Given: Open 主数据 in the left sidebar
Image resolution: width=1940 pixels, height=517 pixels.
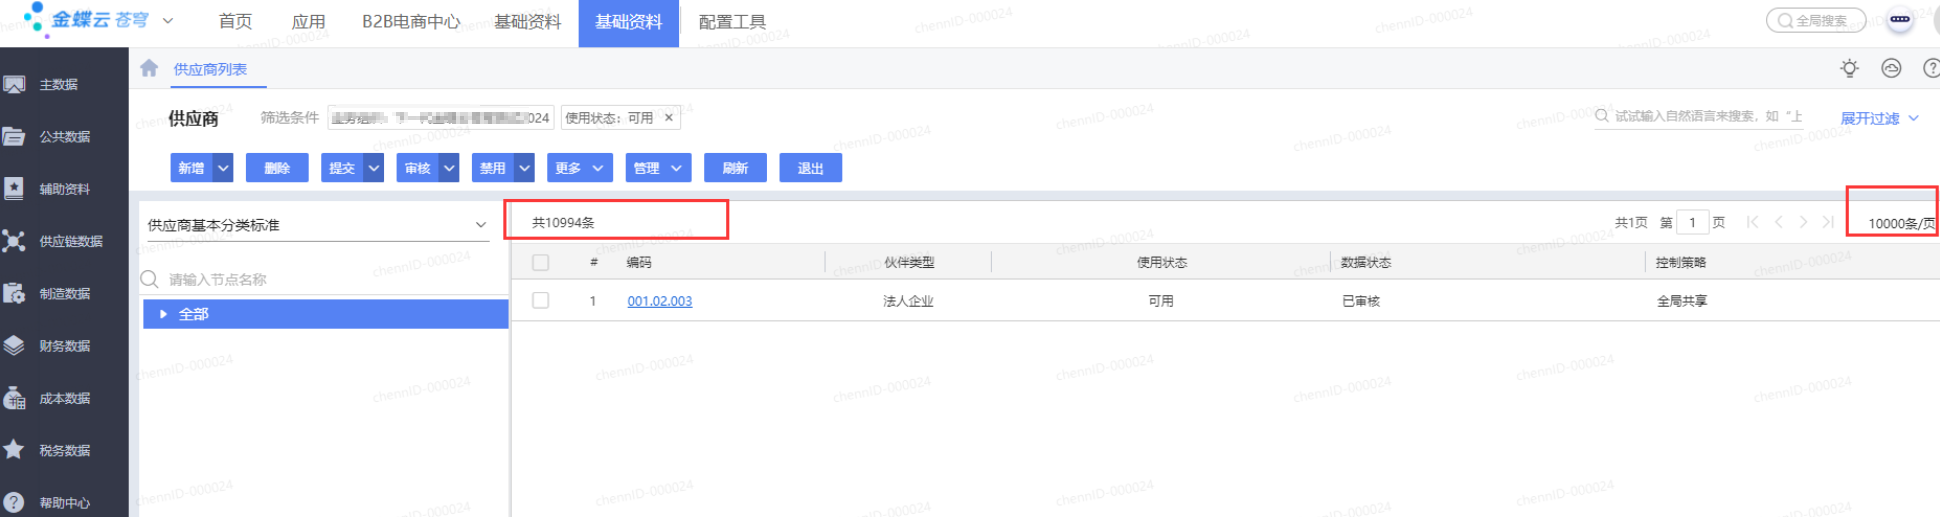Looking at the screenshot, I should [x=58, y=85].
